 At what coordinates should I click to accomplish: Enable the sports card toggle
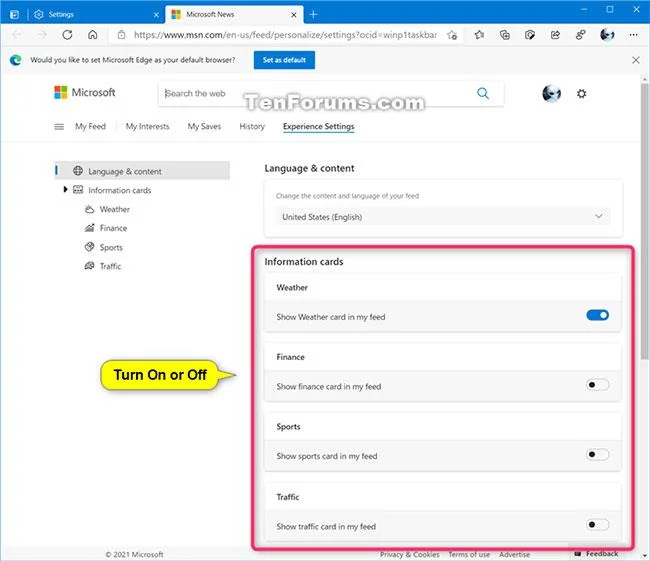[597, 454]
